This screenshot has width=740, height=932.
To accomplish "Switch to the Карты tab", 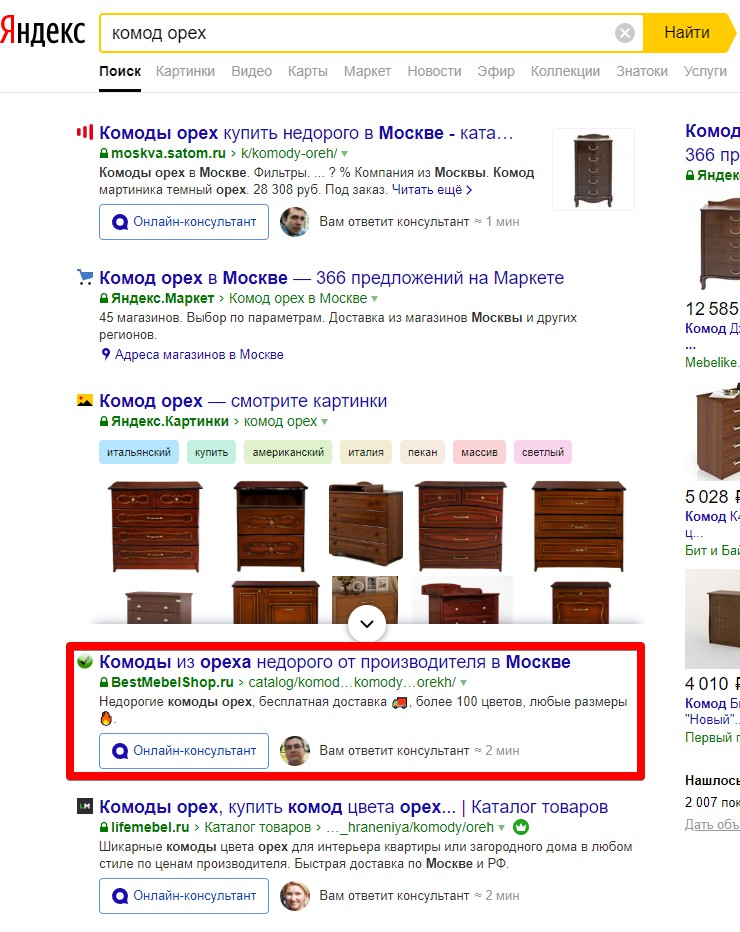I will (308, 71).
